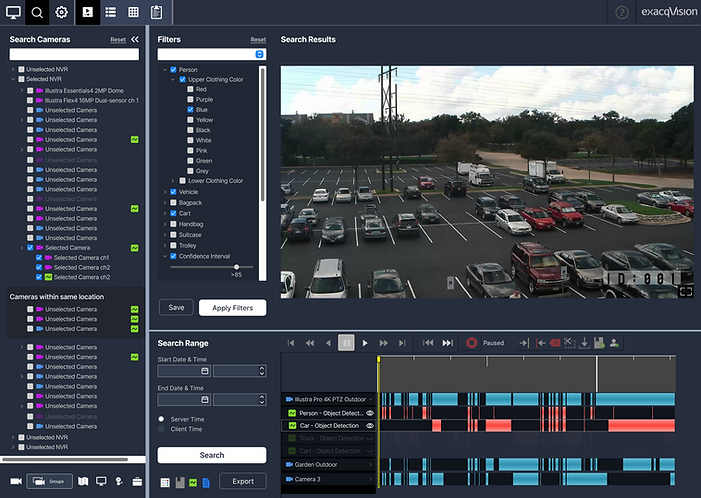
Task: Switch to the grid view tab
Action: [x=133, y=13]
